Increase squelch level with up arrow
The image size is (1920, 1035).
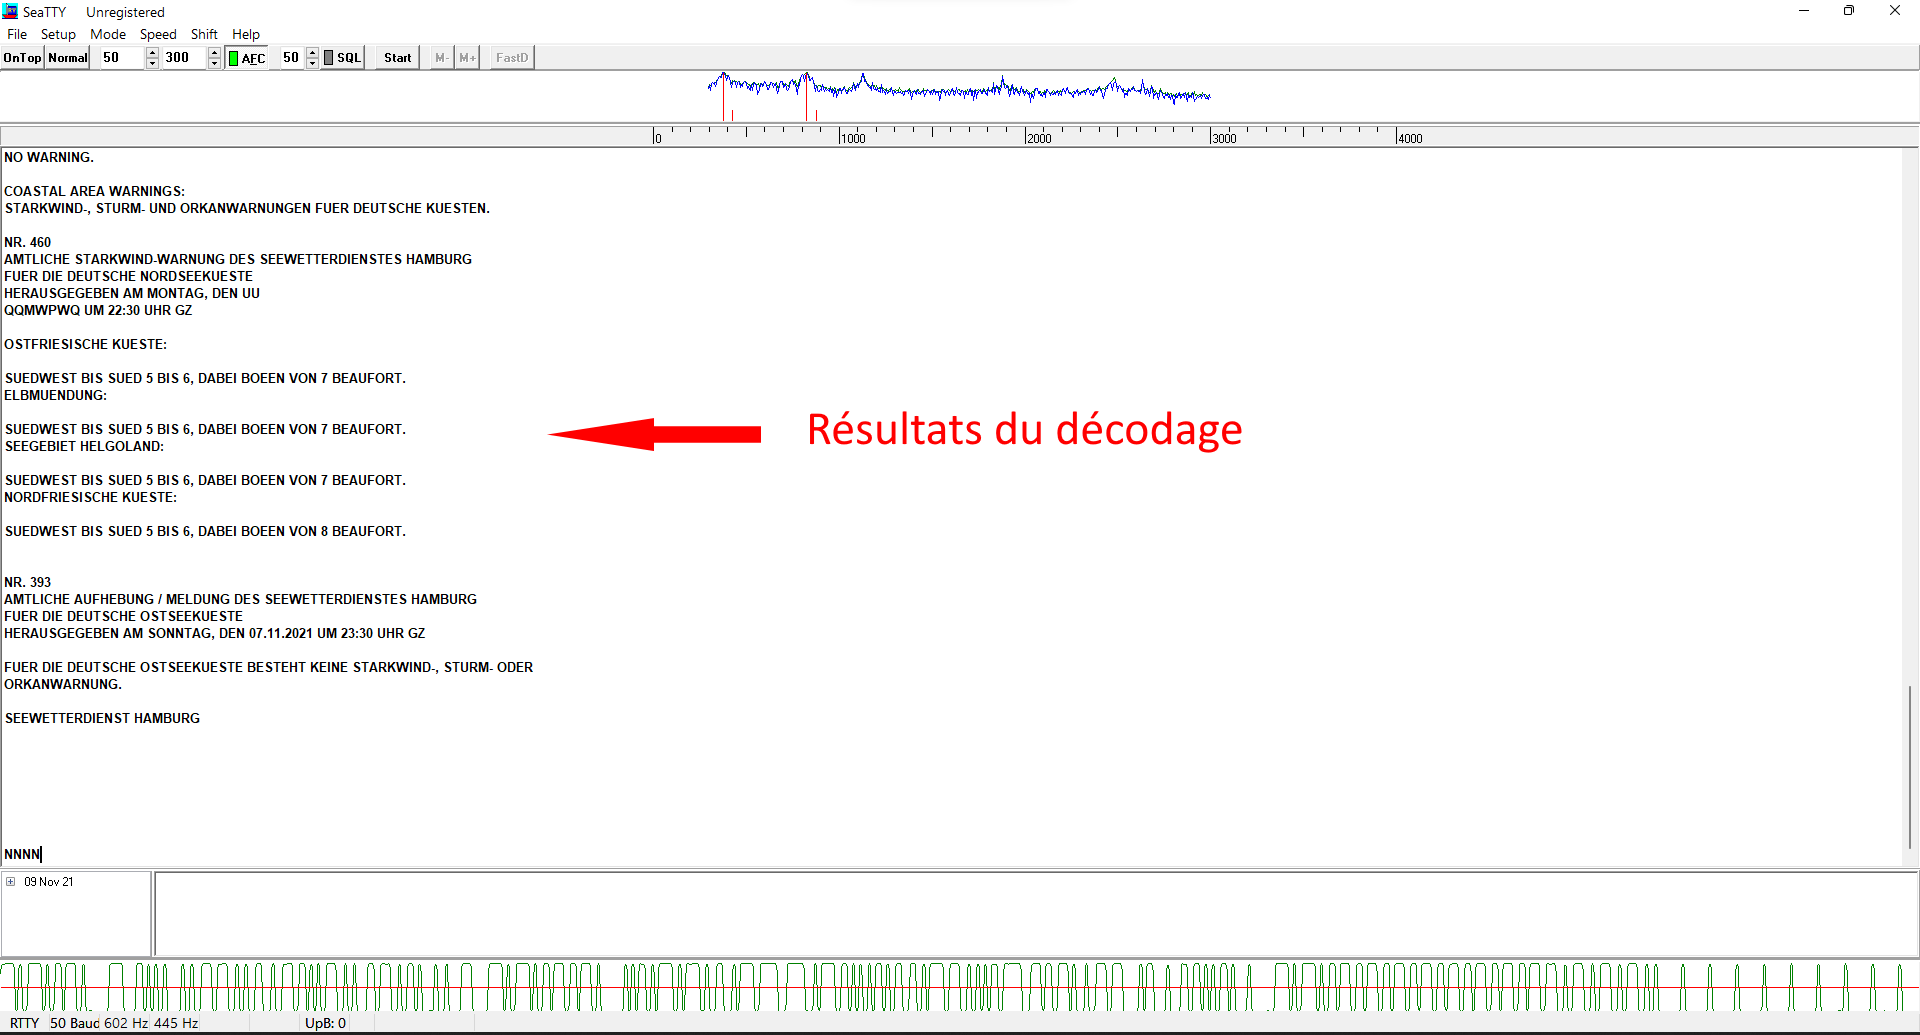312,53
